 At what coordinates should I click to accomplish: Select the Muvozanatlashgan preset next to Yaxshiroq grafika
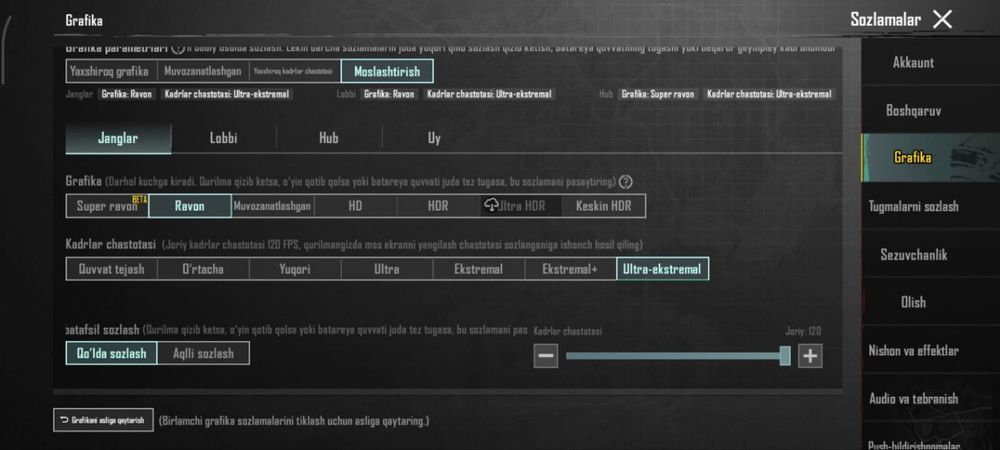[203, 71]
